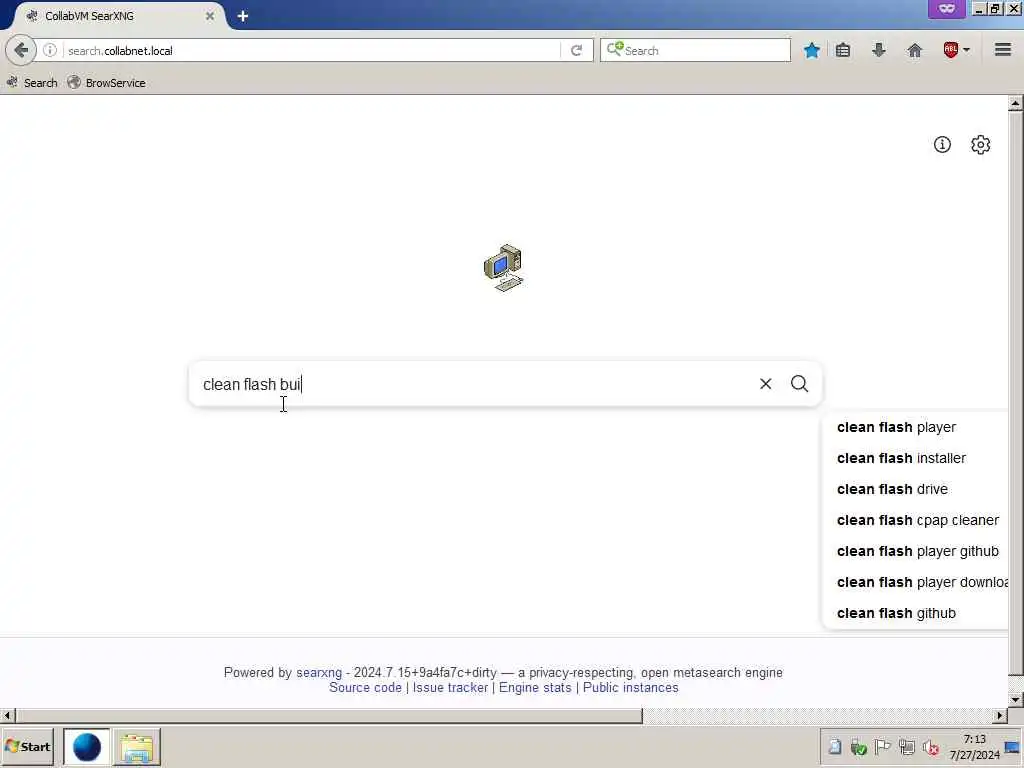Click the horizontal scrollbar right arrow

click(x=1000, y=716)
